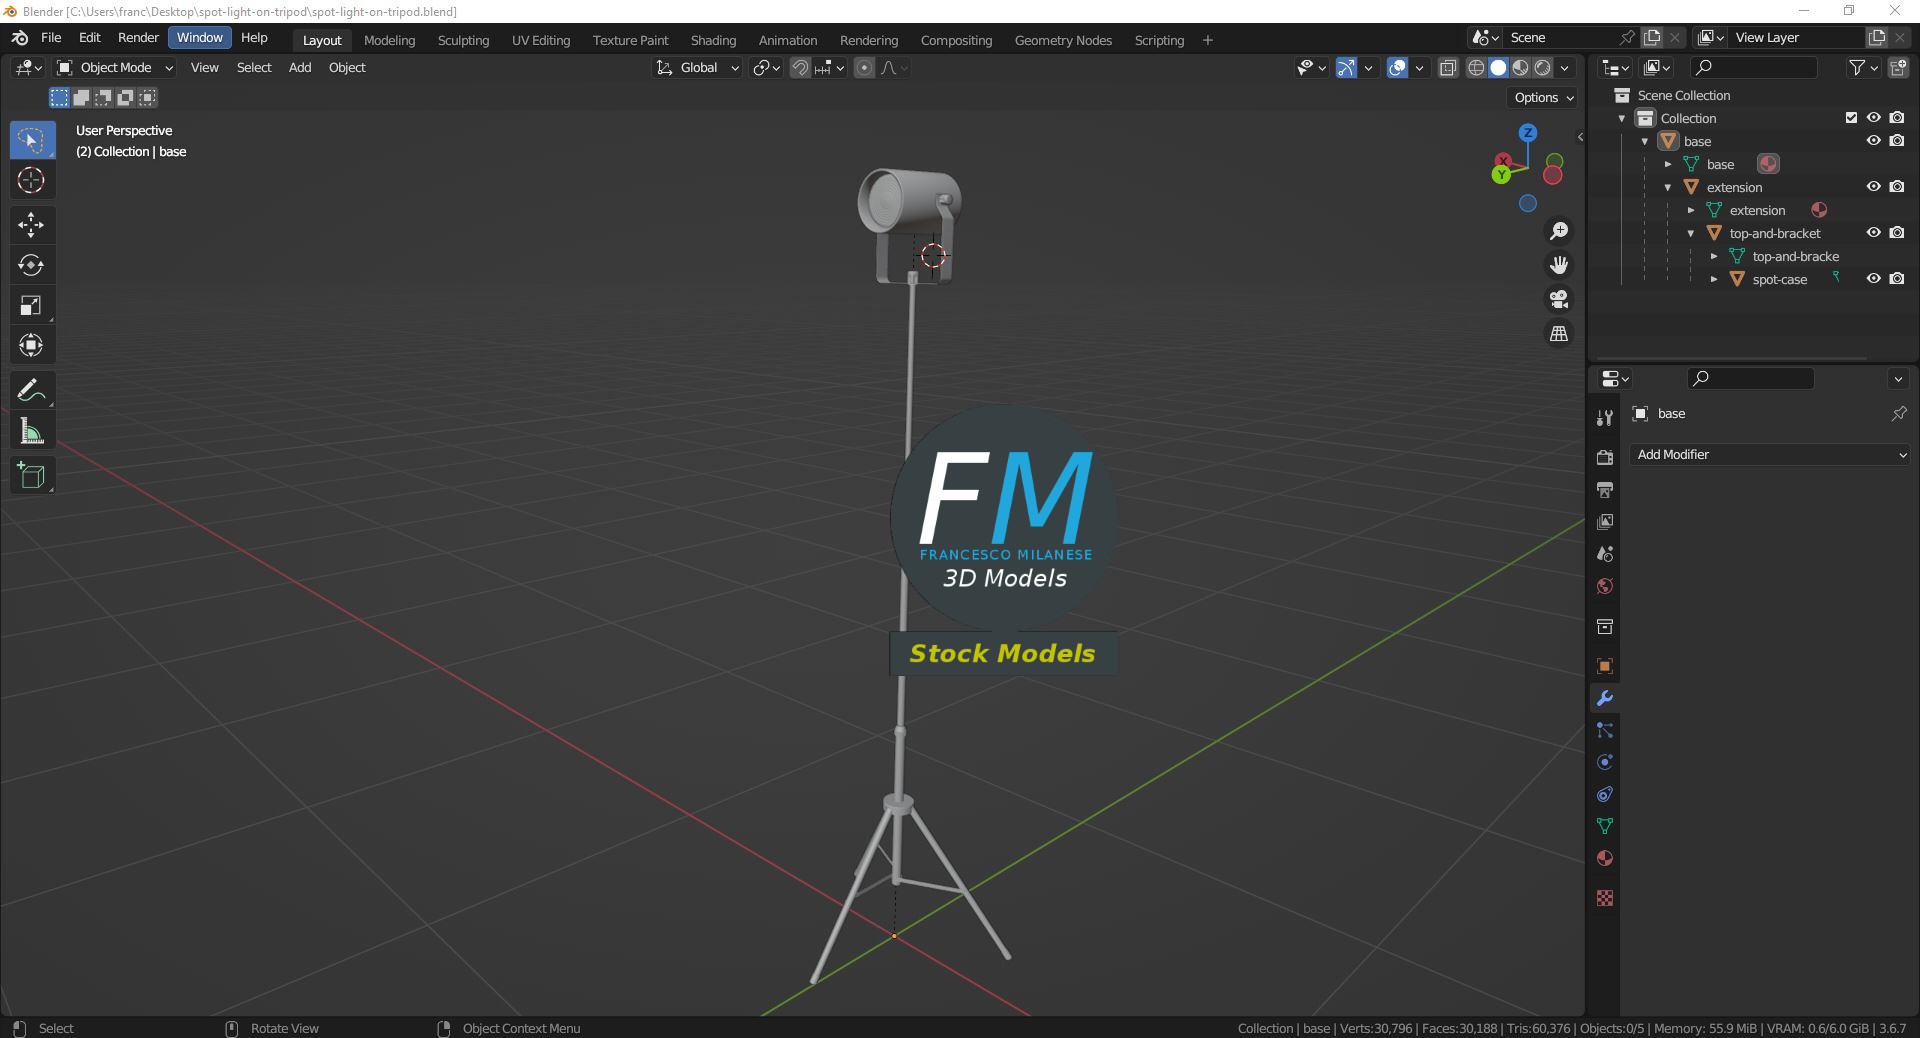Open the Particles properties tab
The image size is (1920, 1038).
click(1605, 730)
